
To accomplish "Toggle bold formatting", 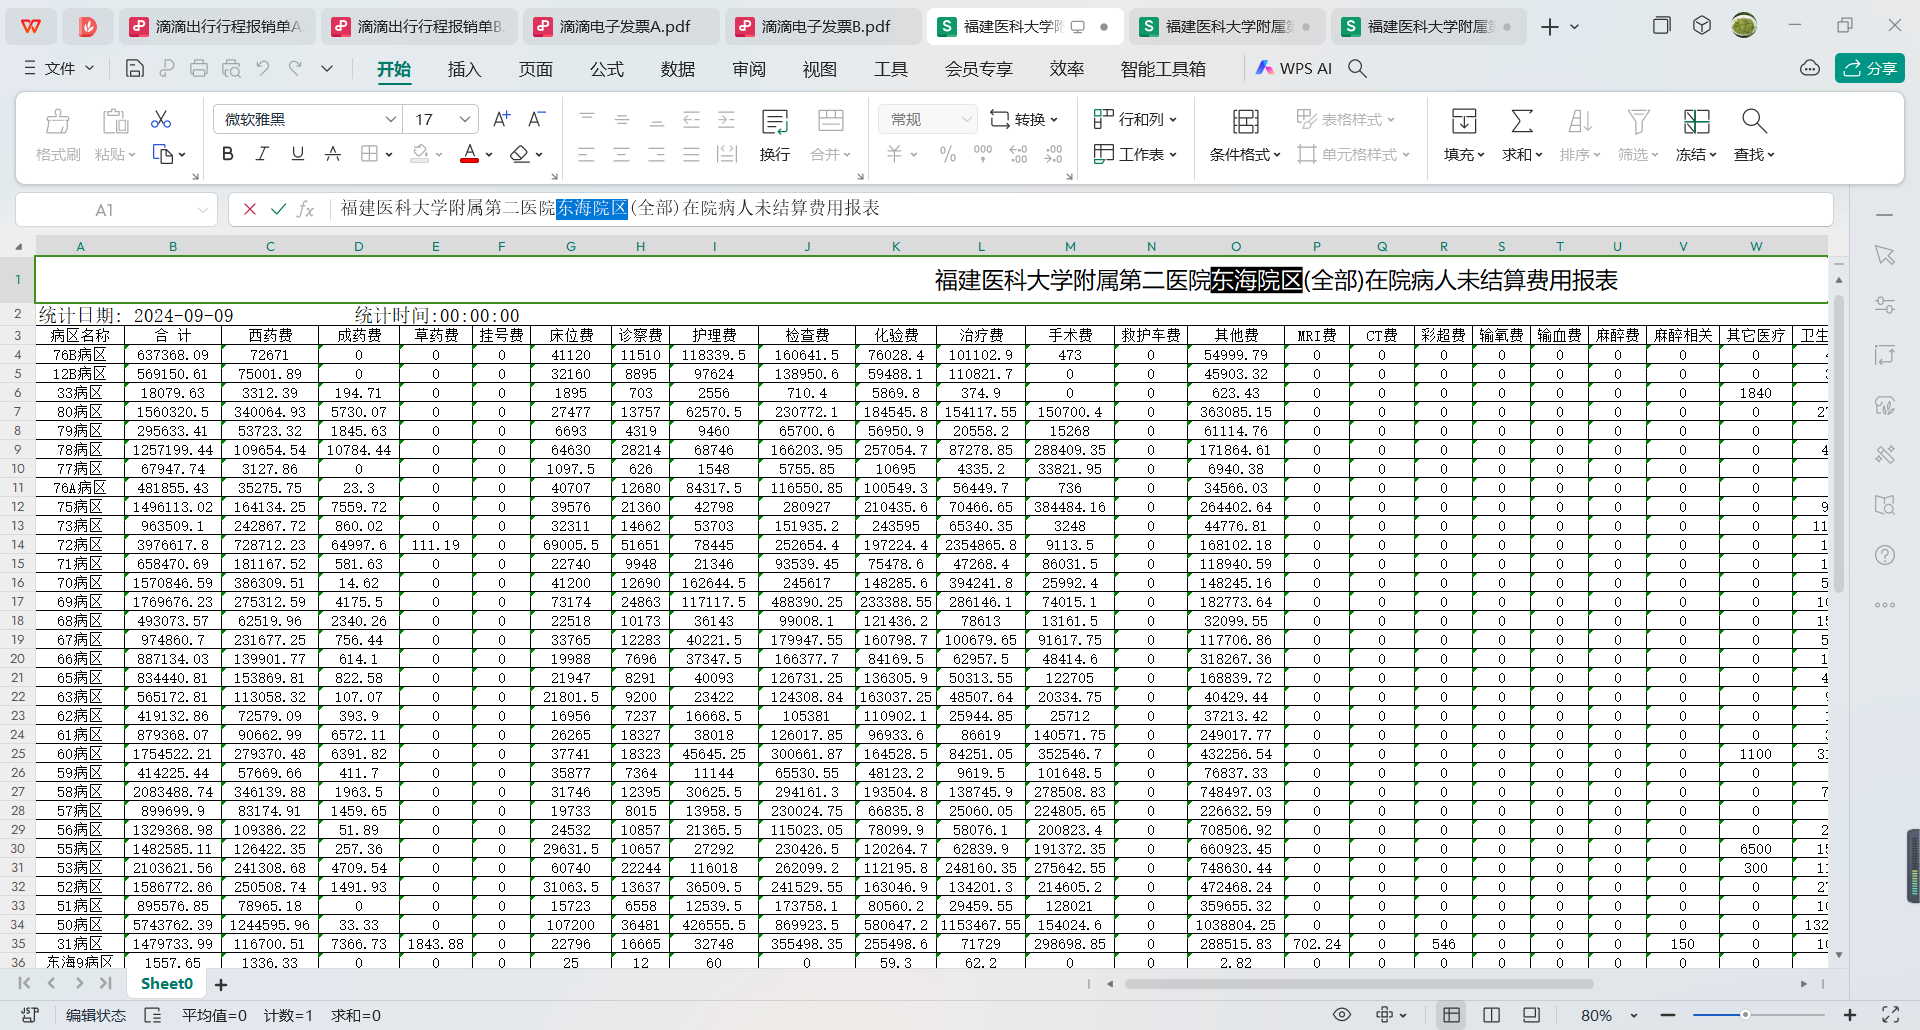I will 228,154.
